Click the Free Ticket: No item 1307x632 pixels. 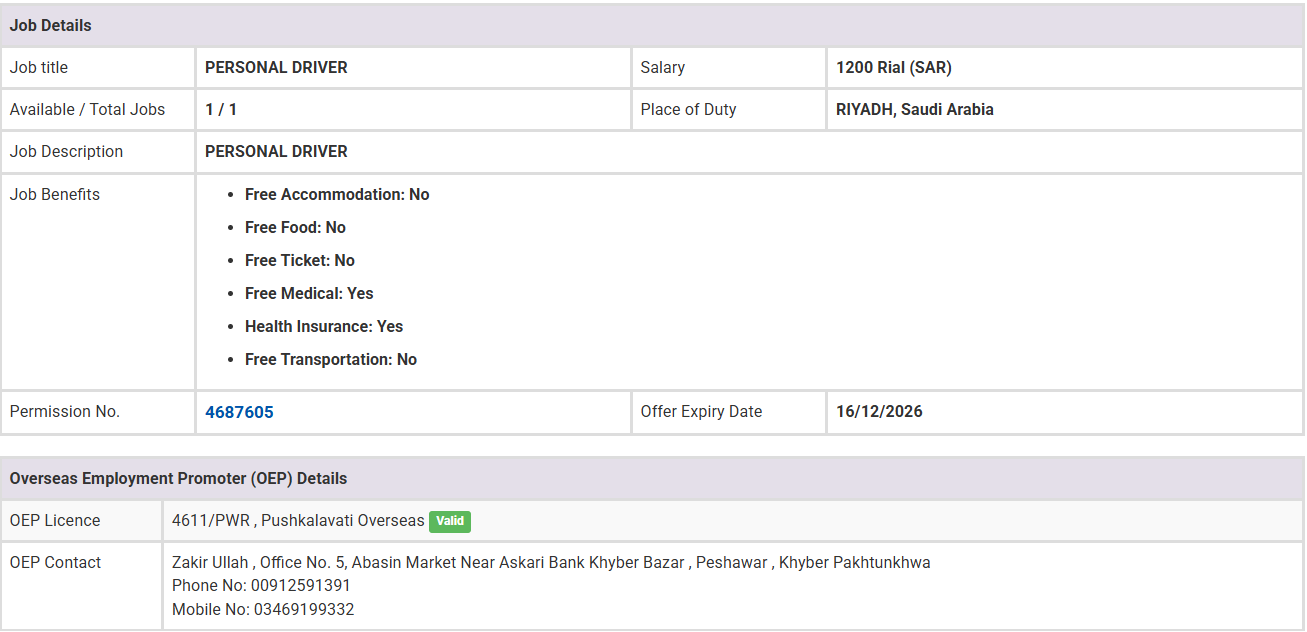tap(300, 261)
